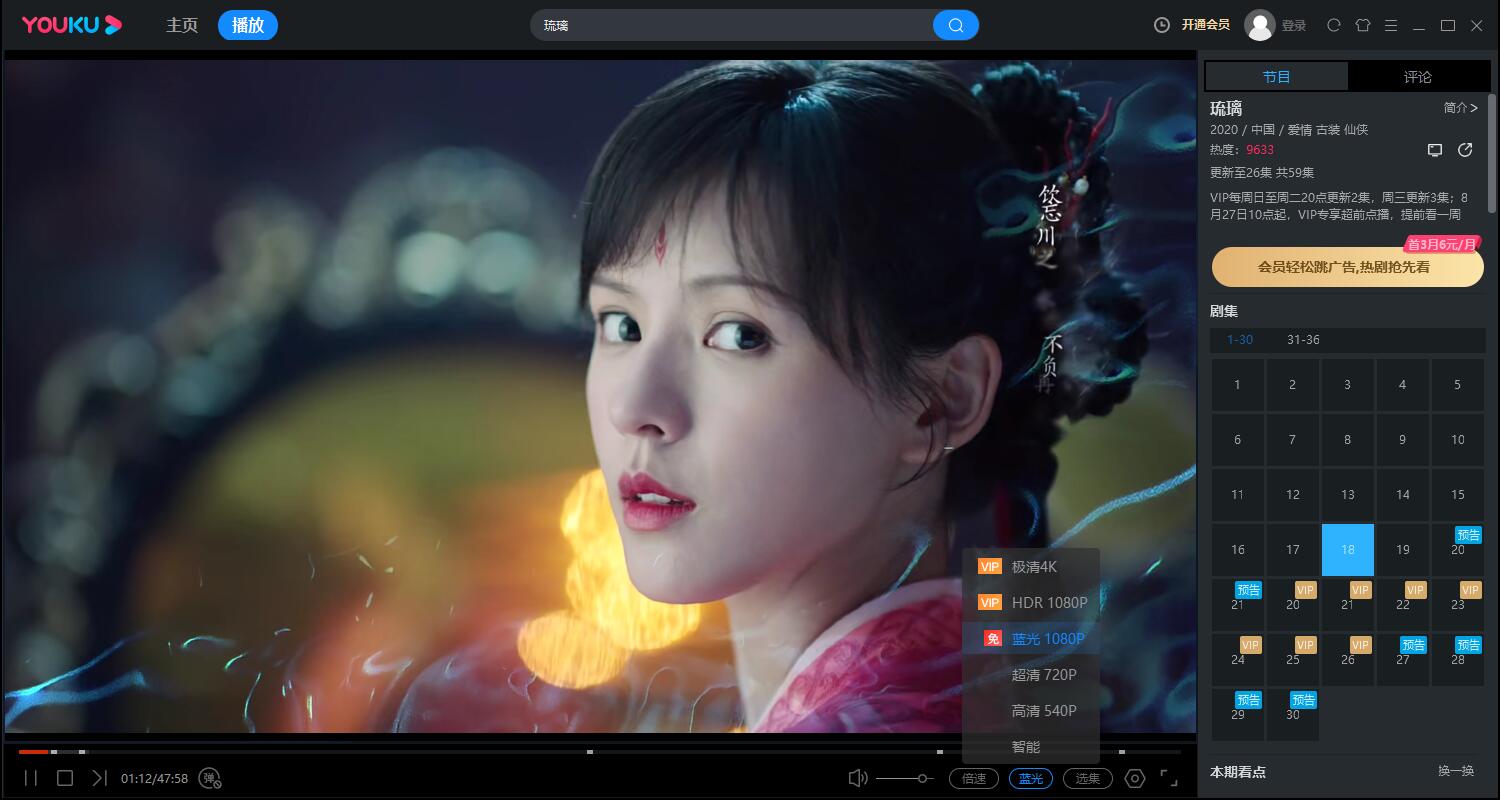Pause the video playback
Screen dimensions: 1500x800
tap(31, 778)
